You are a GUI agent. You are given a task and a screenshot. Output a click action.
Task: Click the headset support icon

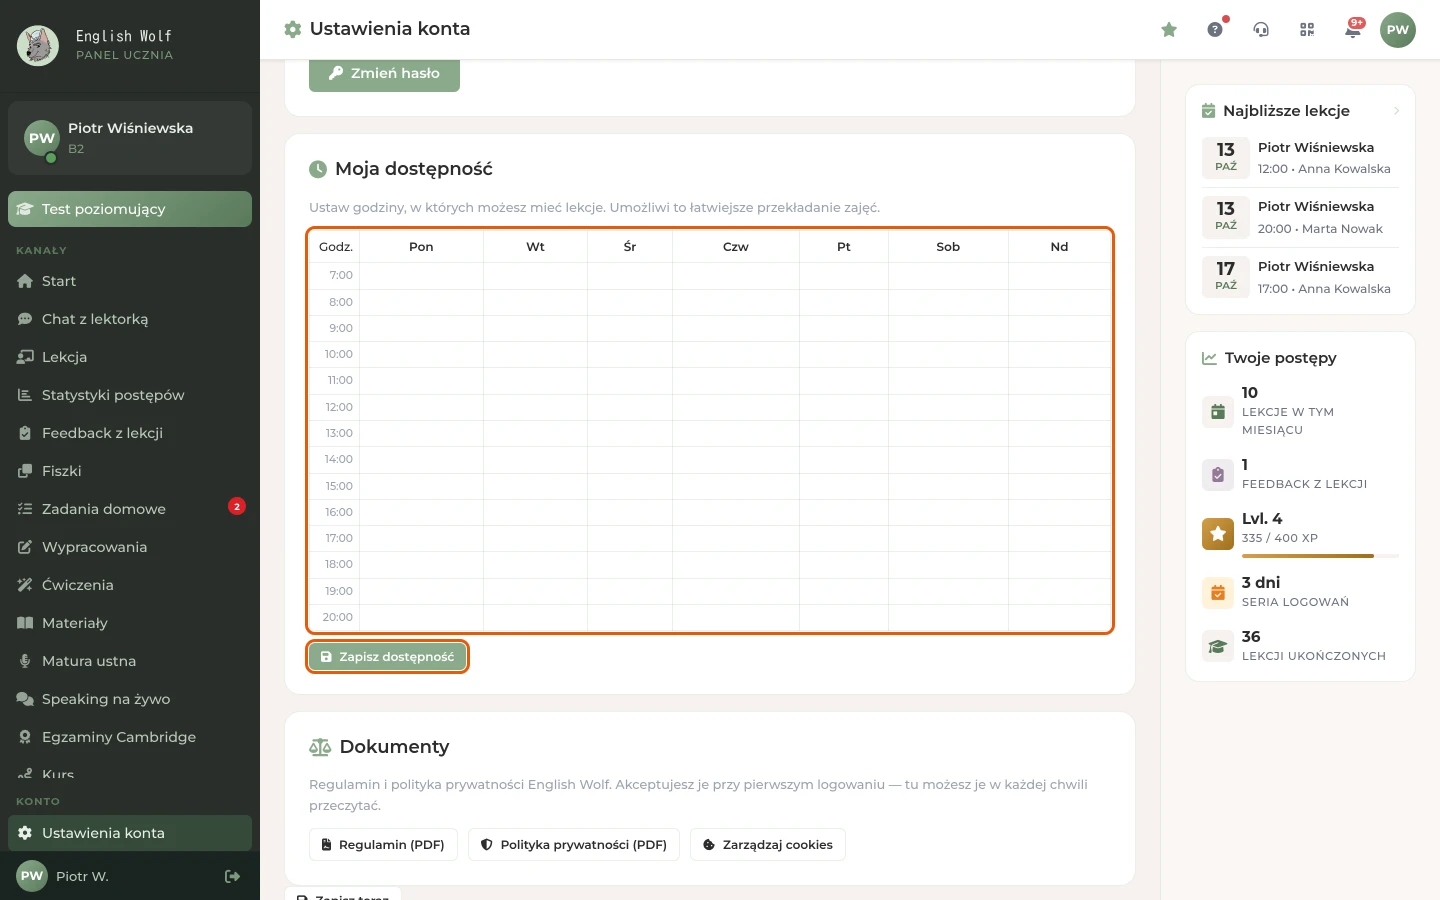pos(1261,30)
